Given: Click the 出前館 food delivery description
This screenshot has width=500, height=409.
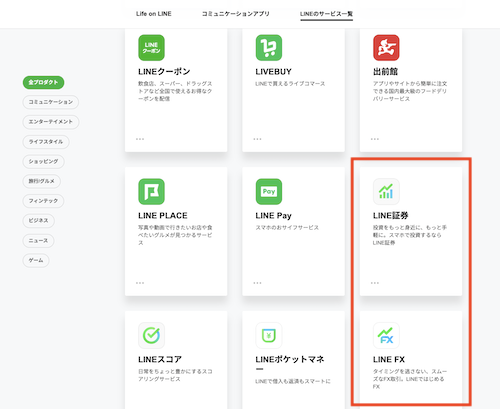Looking at the screenshot, I should pyautogui.click(x=410, y=91).
